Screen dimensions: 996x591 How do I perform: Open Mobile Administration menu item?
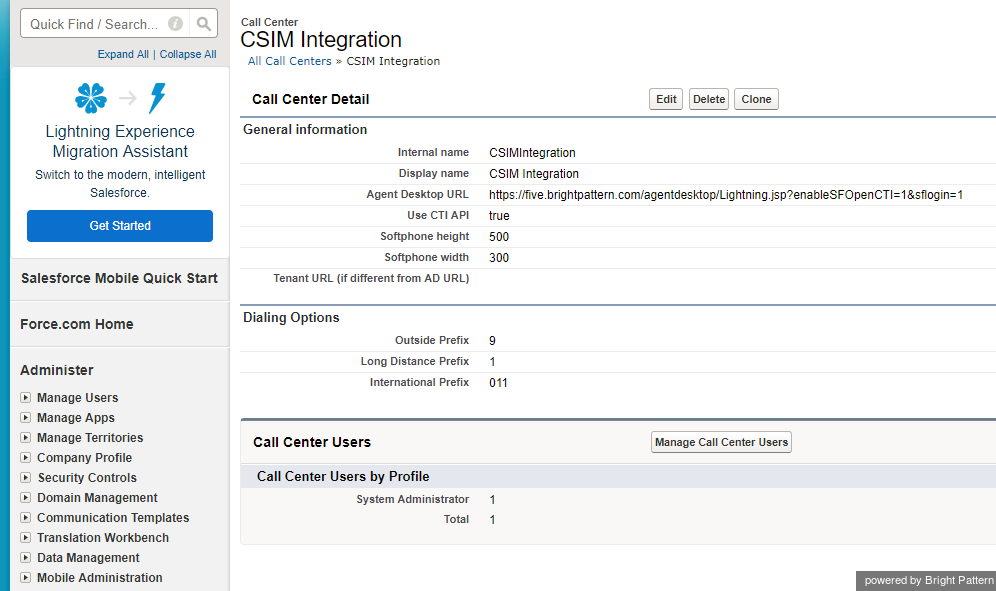[x=100, y=578]
